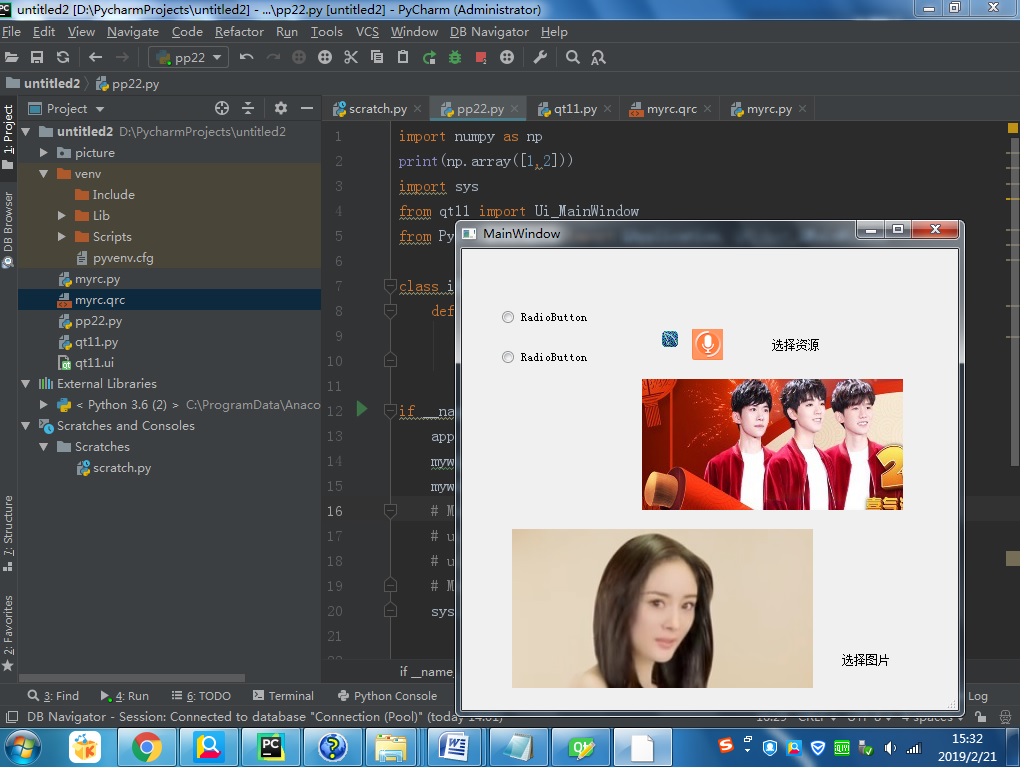Collapse Scratches and Consoles node
The image size is (1024, 768).
[25, 426]
